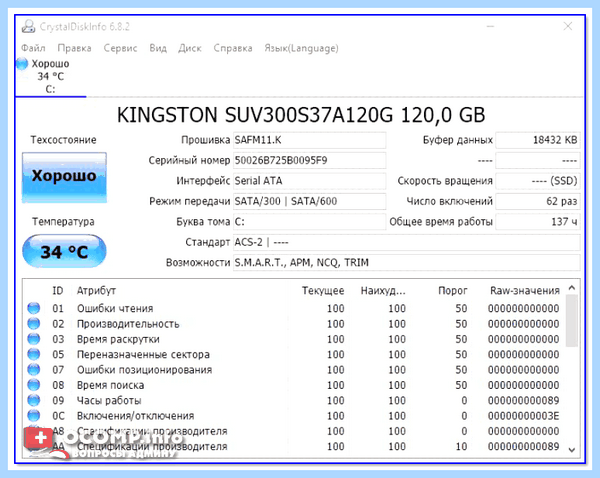Open the Вид menu
The width and height of the screenshot is (600, 478).
(158, 48)
